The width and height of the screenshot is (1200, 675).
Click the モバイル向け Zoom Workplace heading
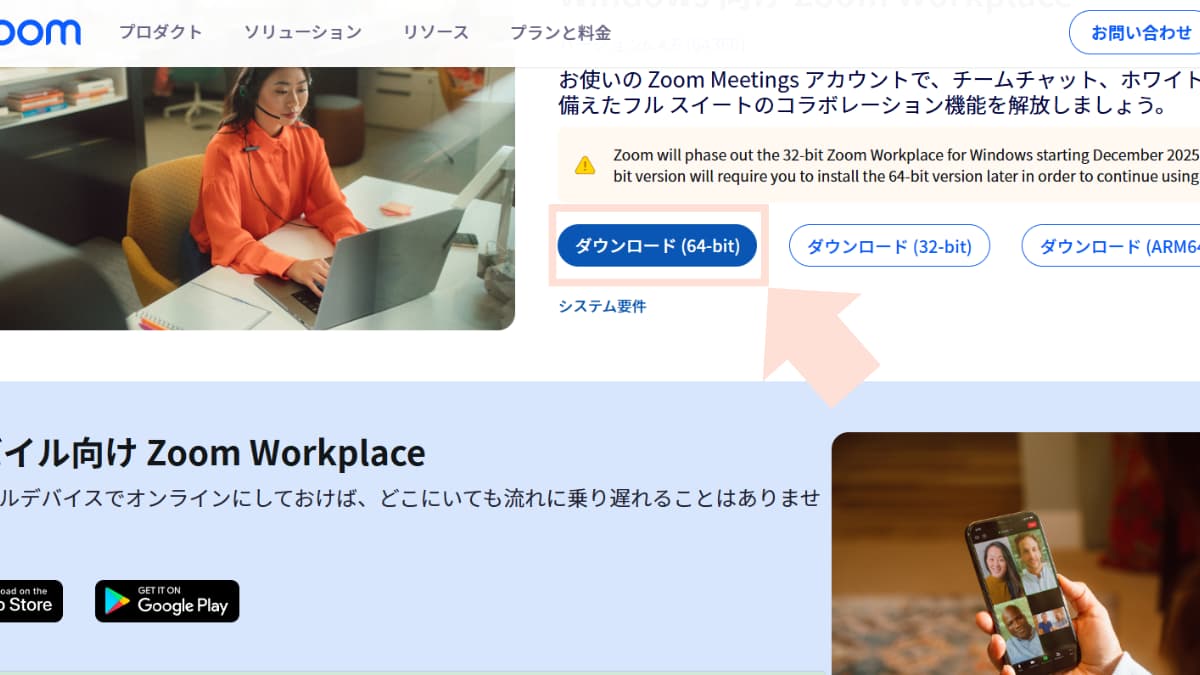[212, 453]
